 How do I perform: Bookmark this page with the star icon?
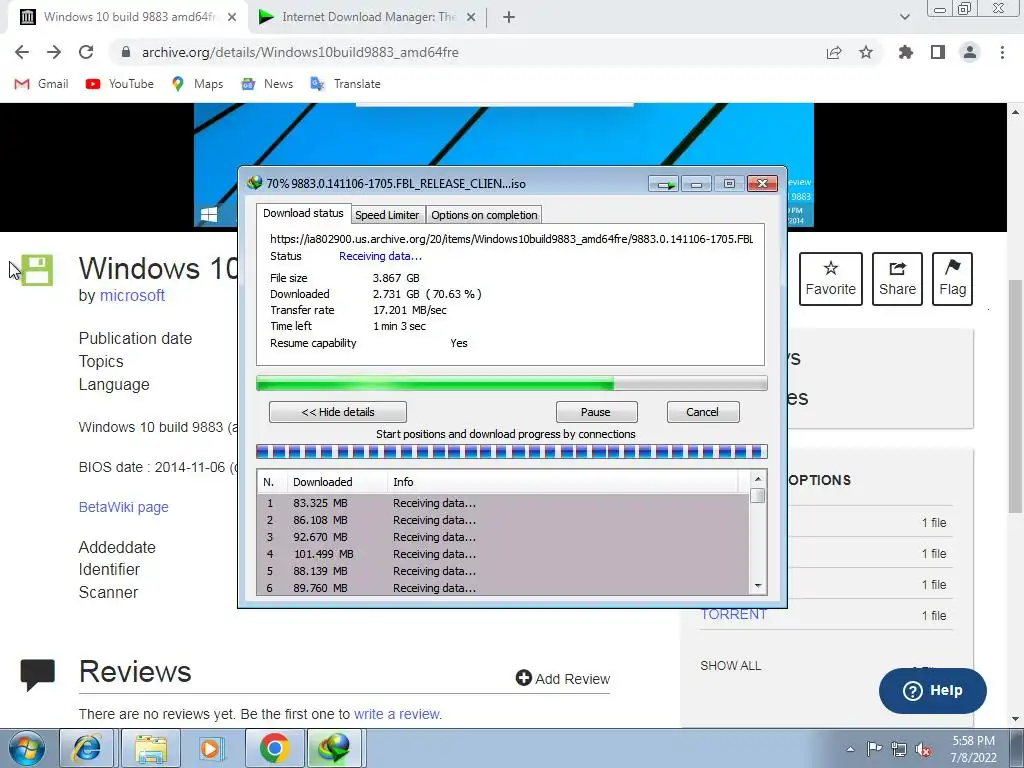(x=866, y=52)
